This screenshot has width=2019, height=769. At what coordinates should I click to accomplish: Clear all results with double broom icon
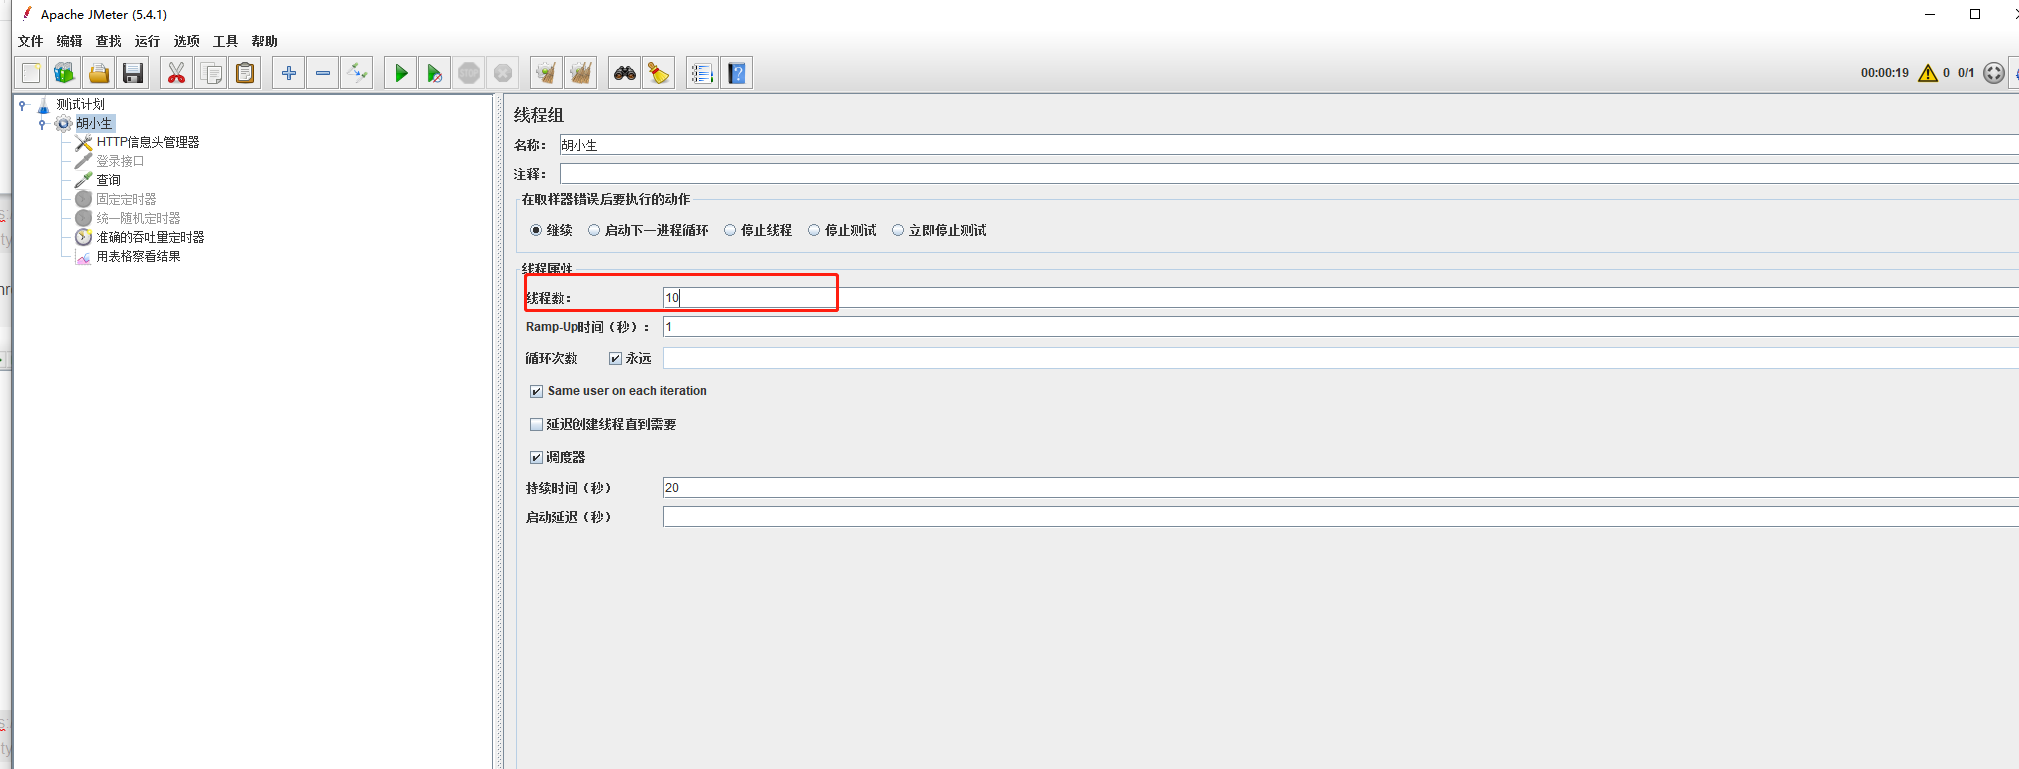(581, 73)
